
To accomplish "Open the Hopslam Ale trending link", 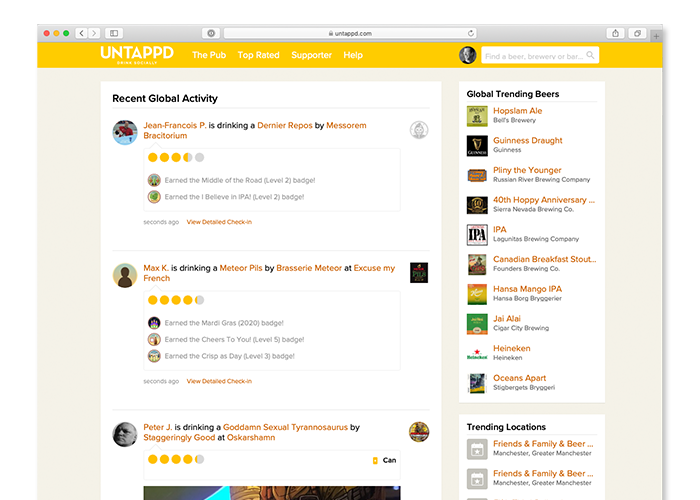I will [517, 111].
